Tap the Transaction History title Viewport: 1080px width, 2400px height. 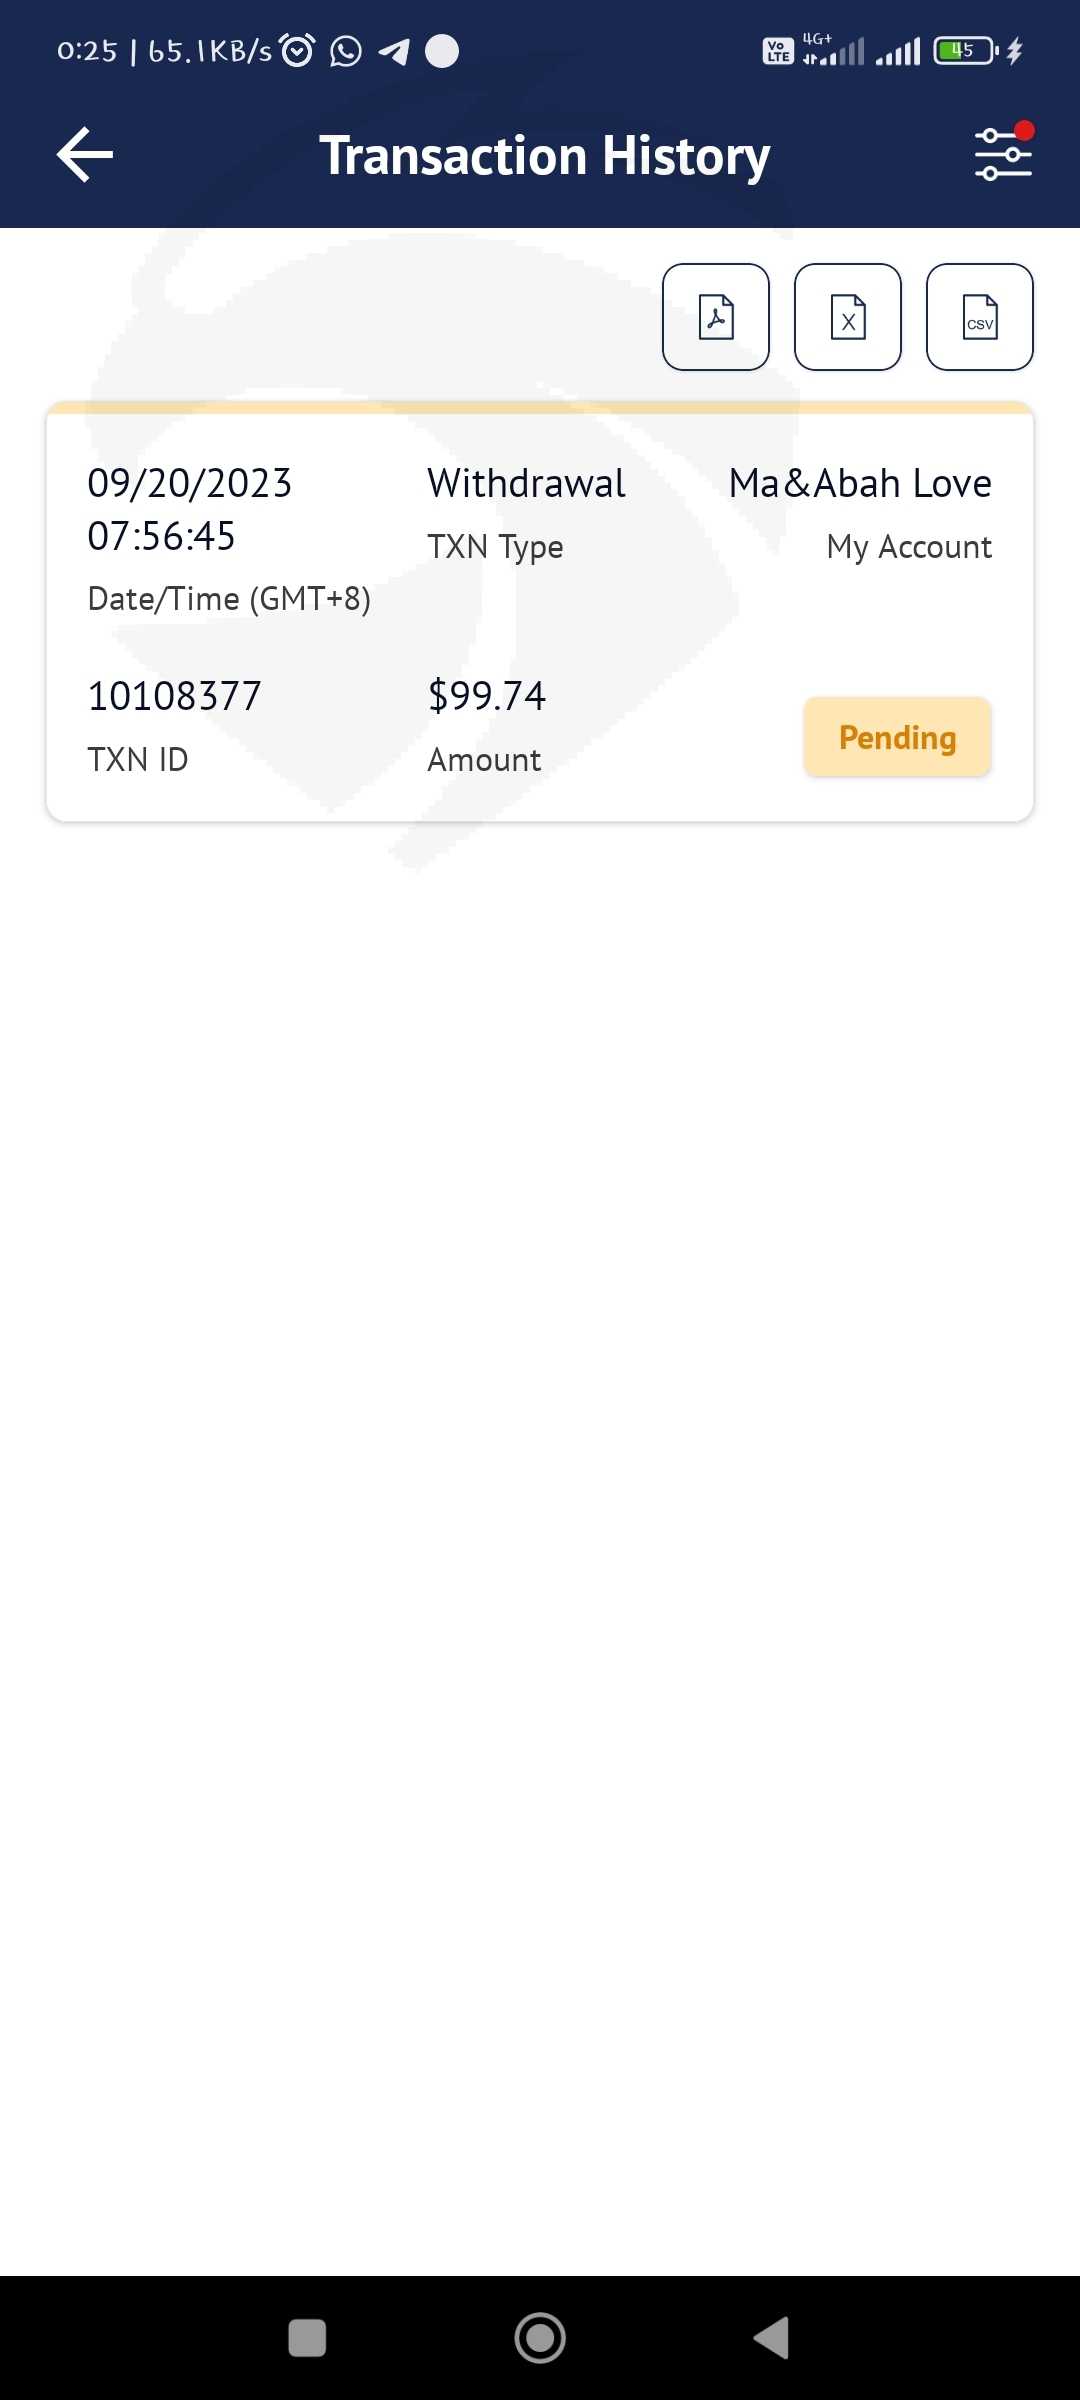(545, 156)
